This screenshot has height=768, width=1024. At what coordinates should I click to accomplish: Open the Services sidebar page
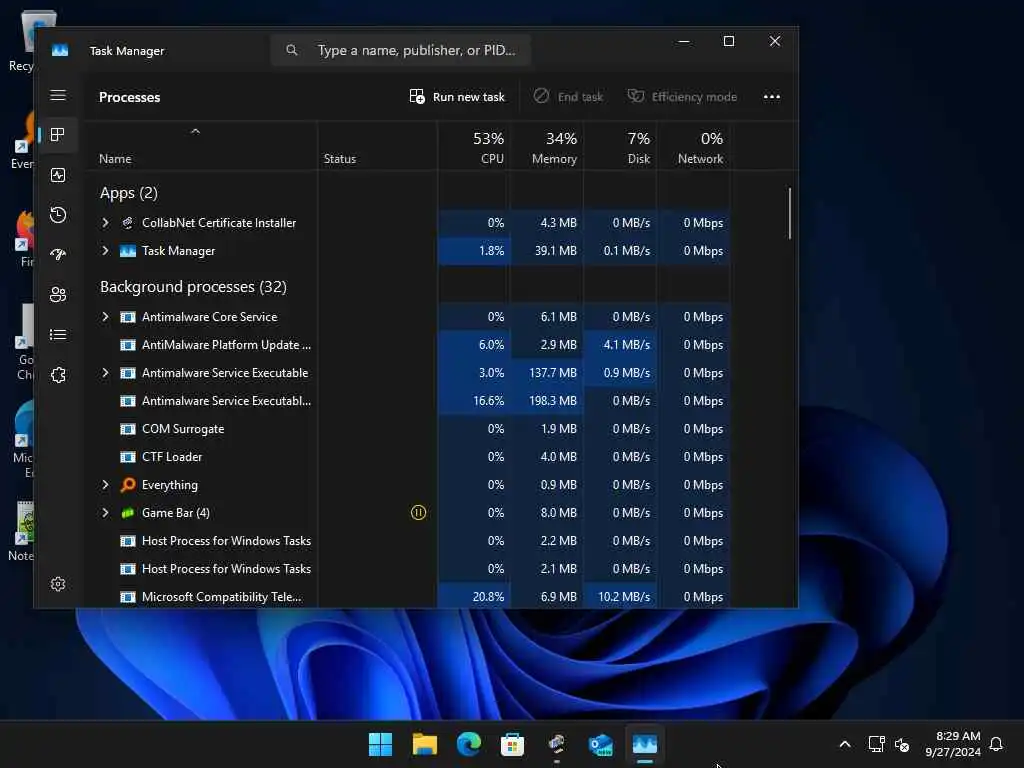[x=58, y=375]
